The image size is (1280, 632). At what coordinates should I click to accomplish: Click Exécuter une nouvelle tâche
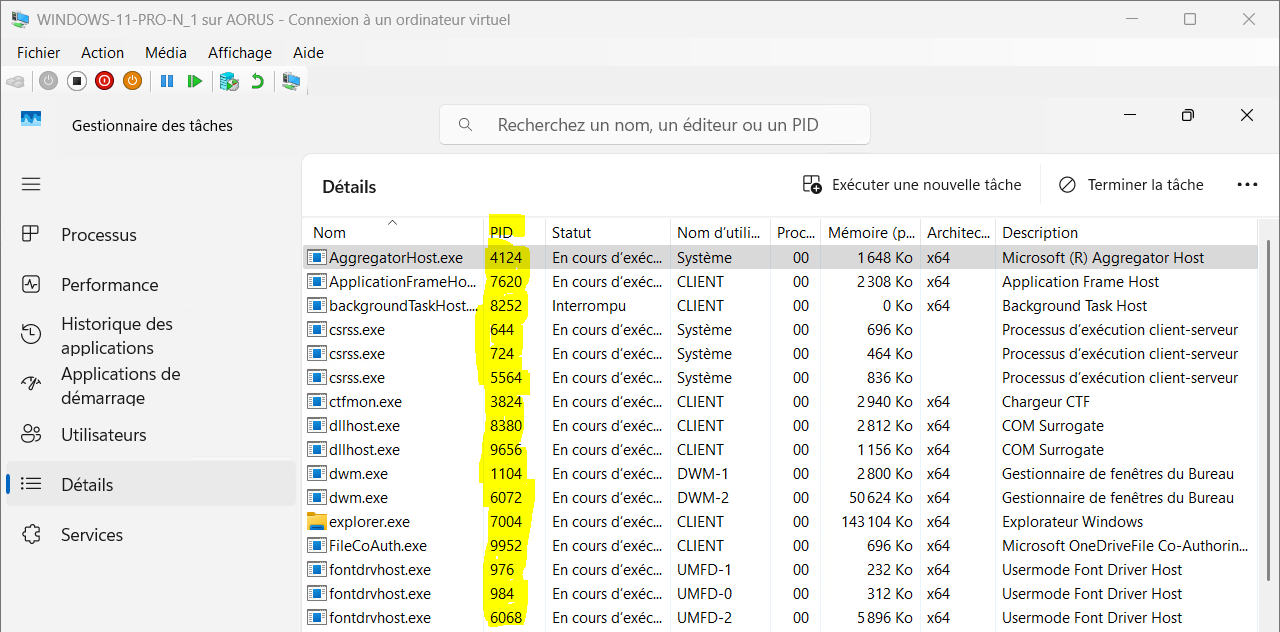912,185
